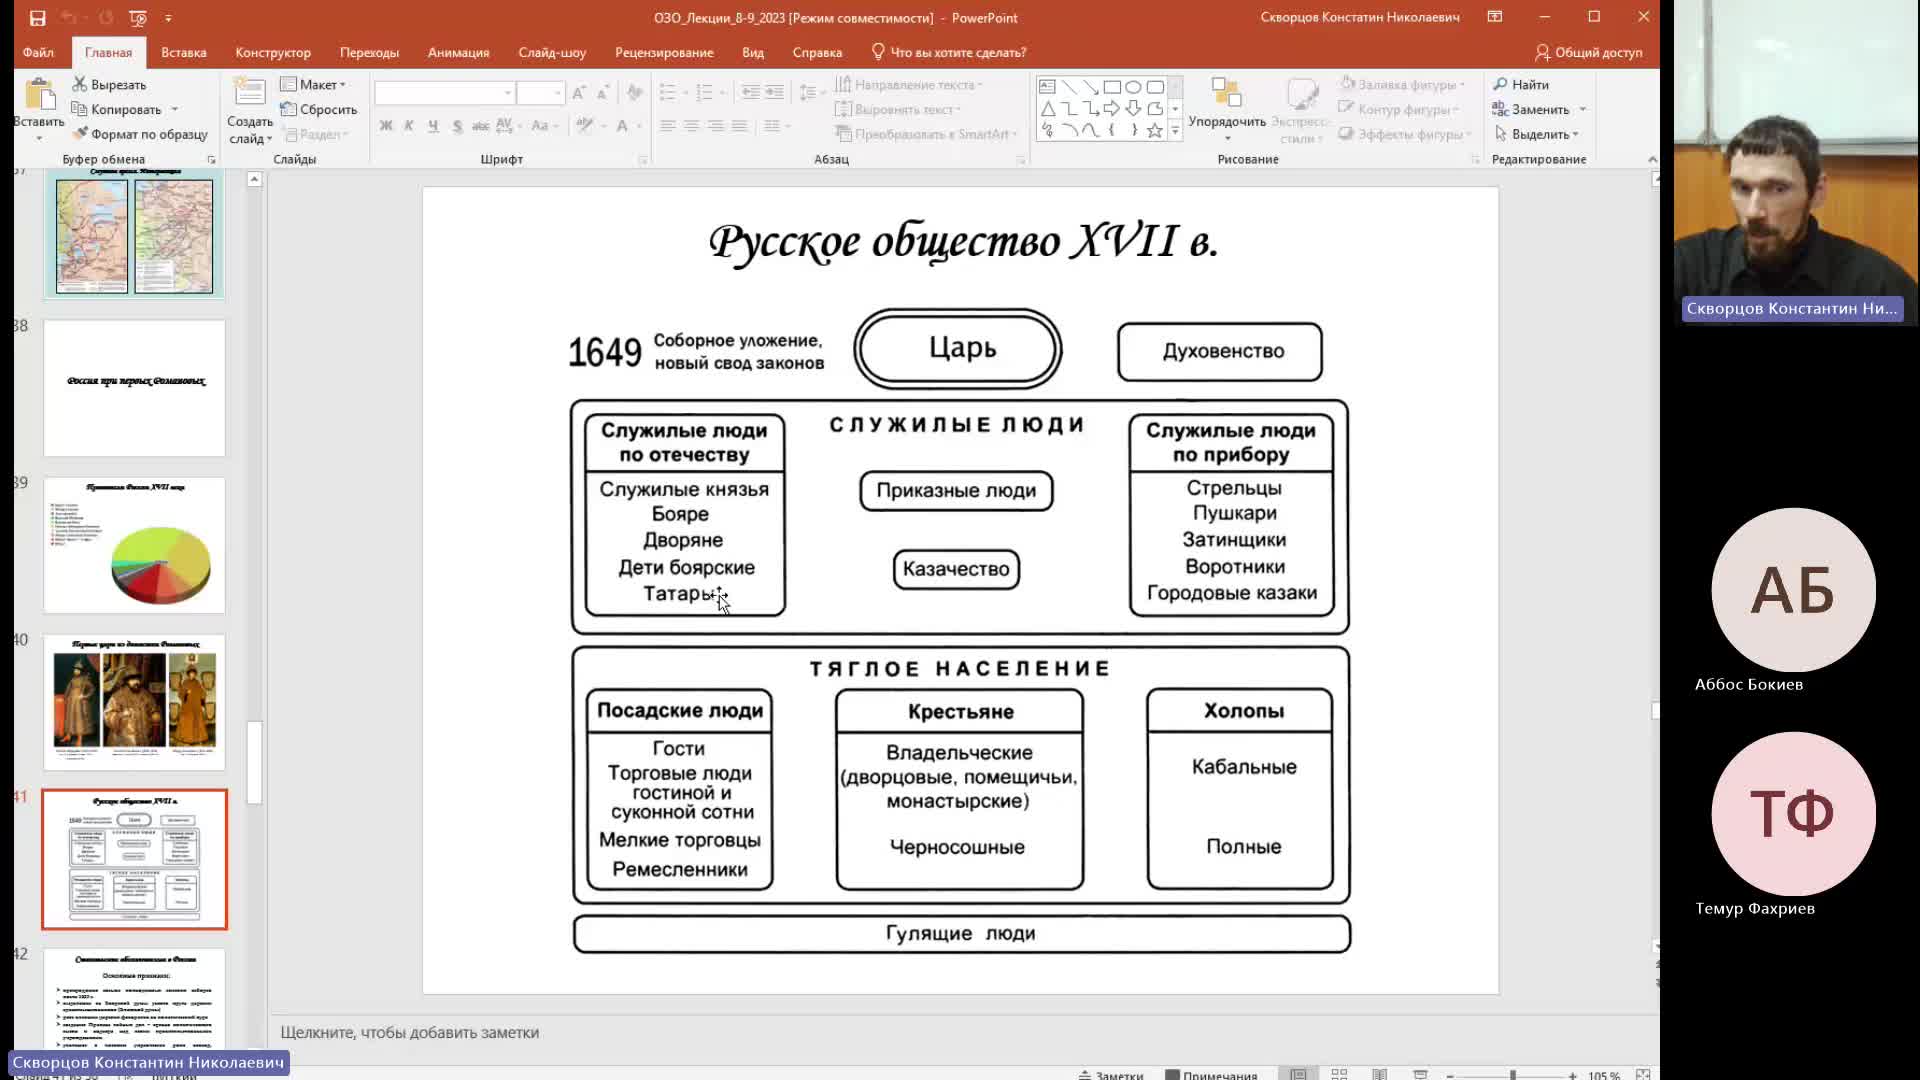Image resolution: width=1920 pixels, height=1080 pixels.
Task: Create a new slide via Создать слайд
Action: (250, 110)
